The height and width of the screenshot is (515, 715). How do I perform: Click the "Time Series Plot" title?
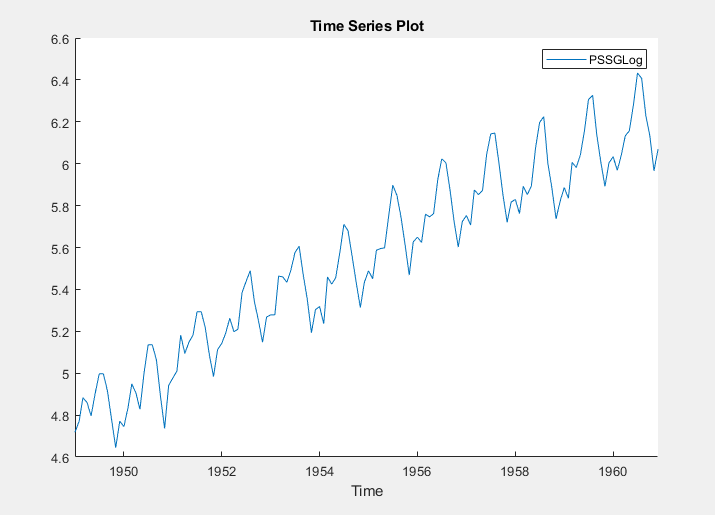pos(366,26)
